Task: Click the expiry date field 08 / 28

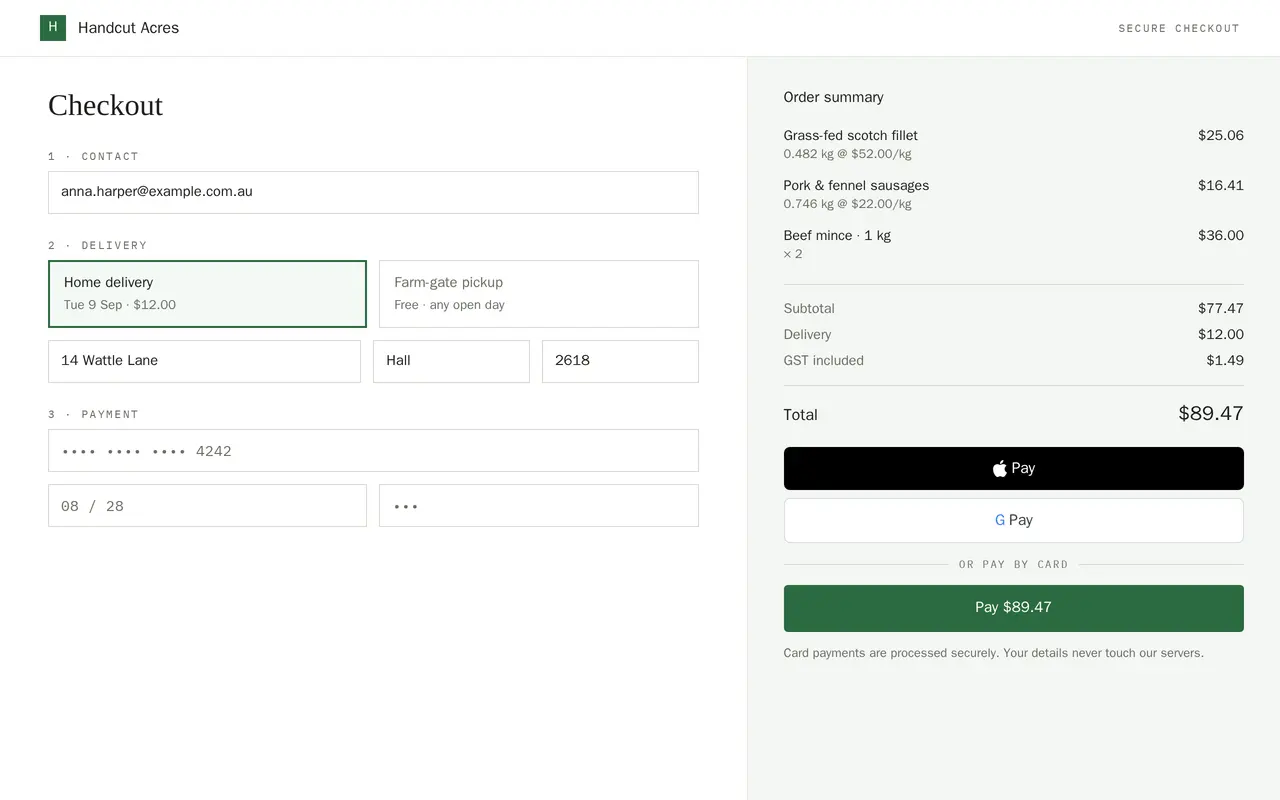Action: pyautogui.click(x=207, y=506)
